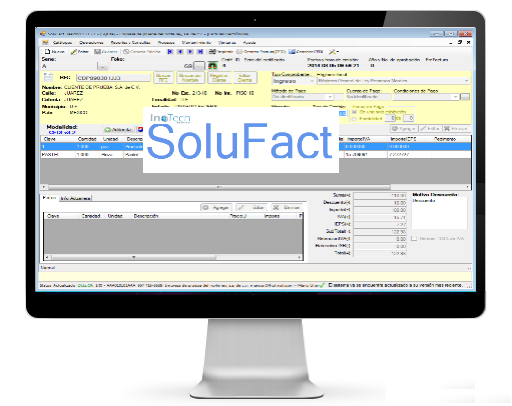The width and height of the screenshot is (512, 406).
Task: Click the Imprimir printer toolbar button
Action: tap(221, 52)
